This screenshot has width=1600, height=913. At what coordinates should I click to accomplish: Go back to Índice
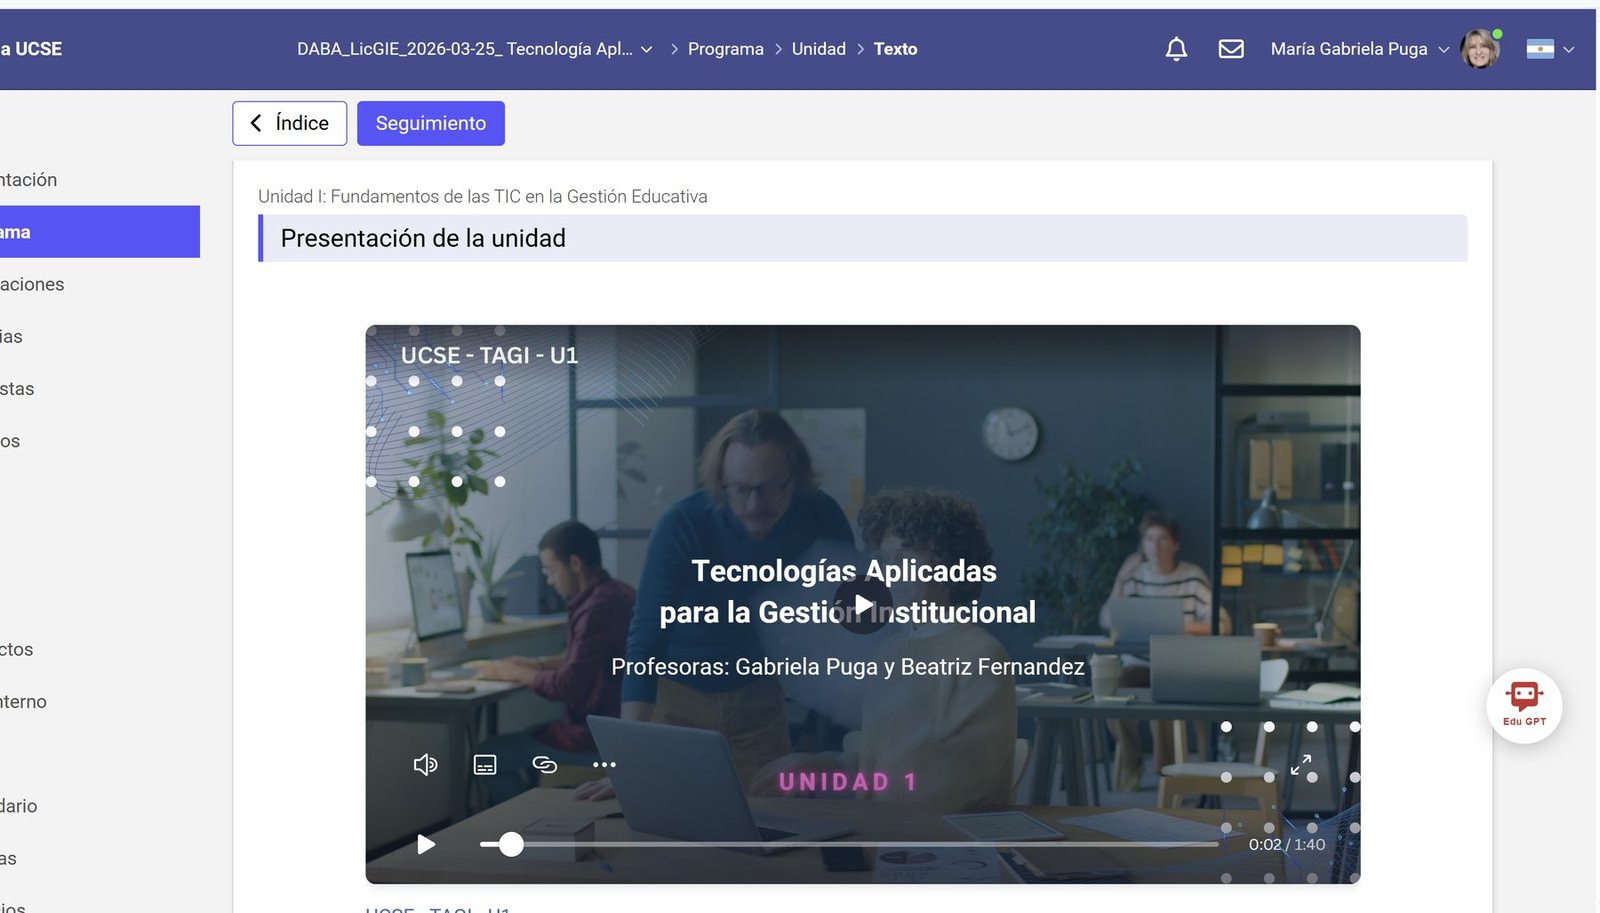290,123
